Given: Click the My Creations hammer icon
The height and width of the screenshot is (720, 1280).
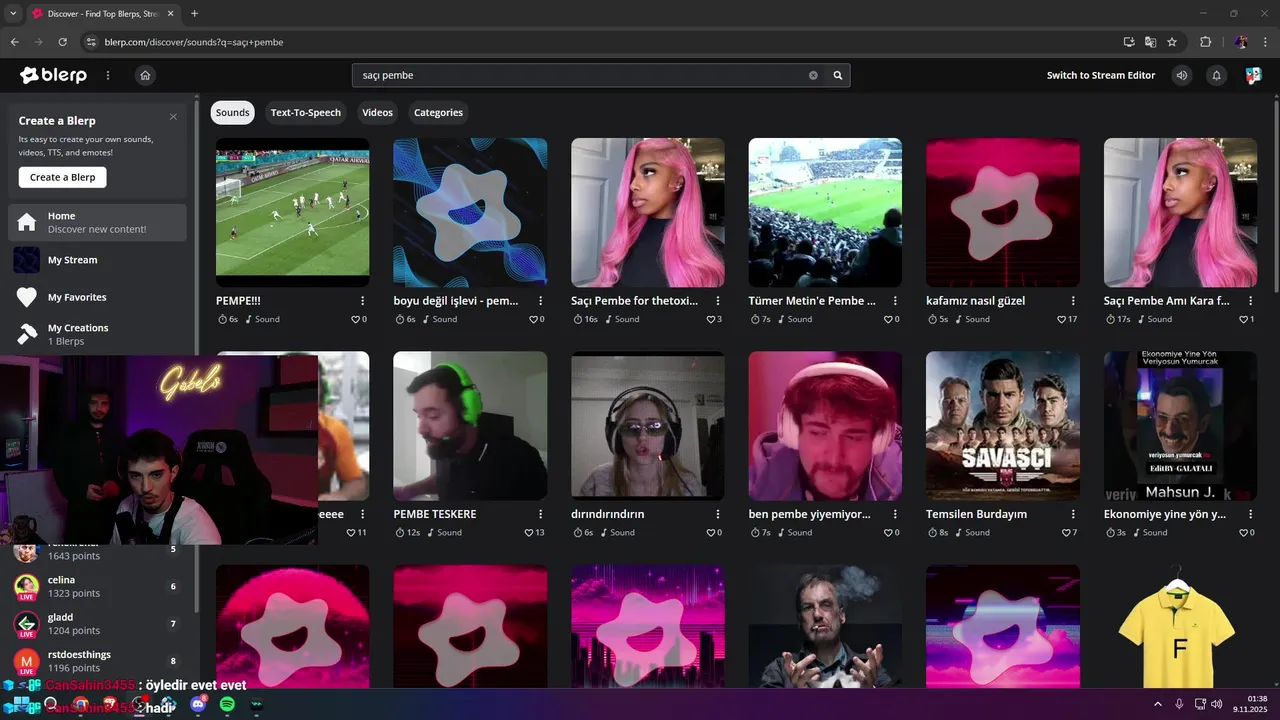Looking at the screenshot, I should (x=27, y=334).
